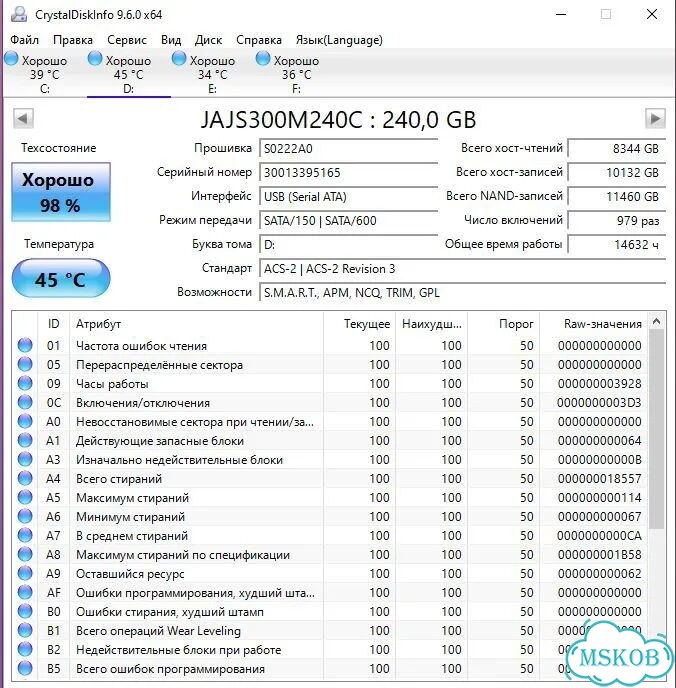Viewport: 676px width, 688px height.
Task: Click status icon for Частота ошибок чтения
Action: 25,345
